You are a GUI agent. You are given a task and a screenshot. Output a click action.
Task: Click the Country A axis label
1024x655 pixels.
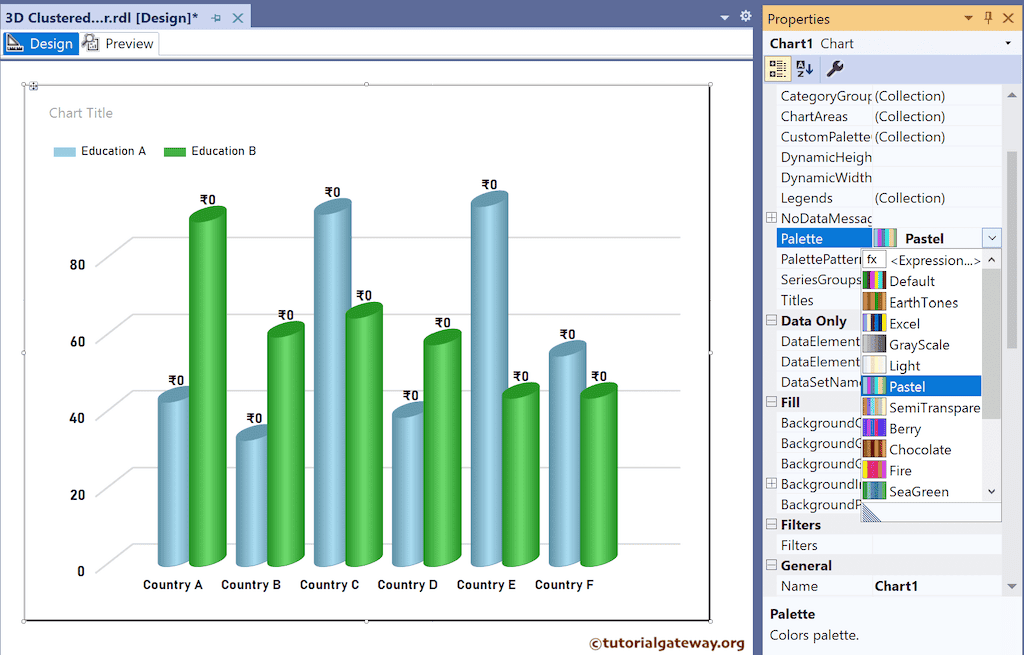click(172, 584)
